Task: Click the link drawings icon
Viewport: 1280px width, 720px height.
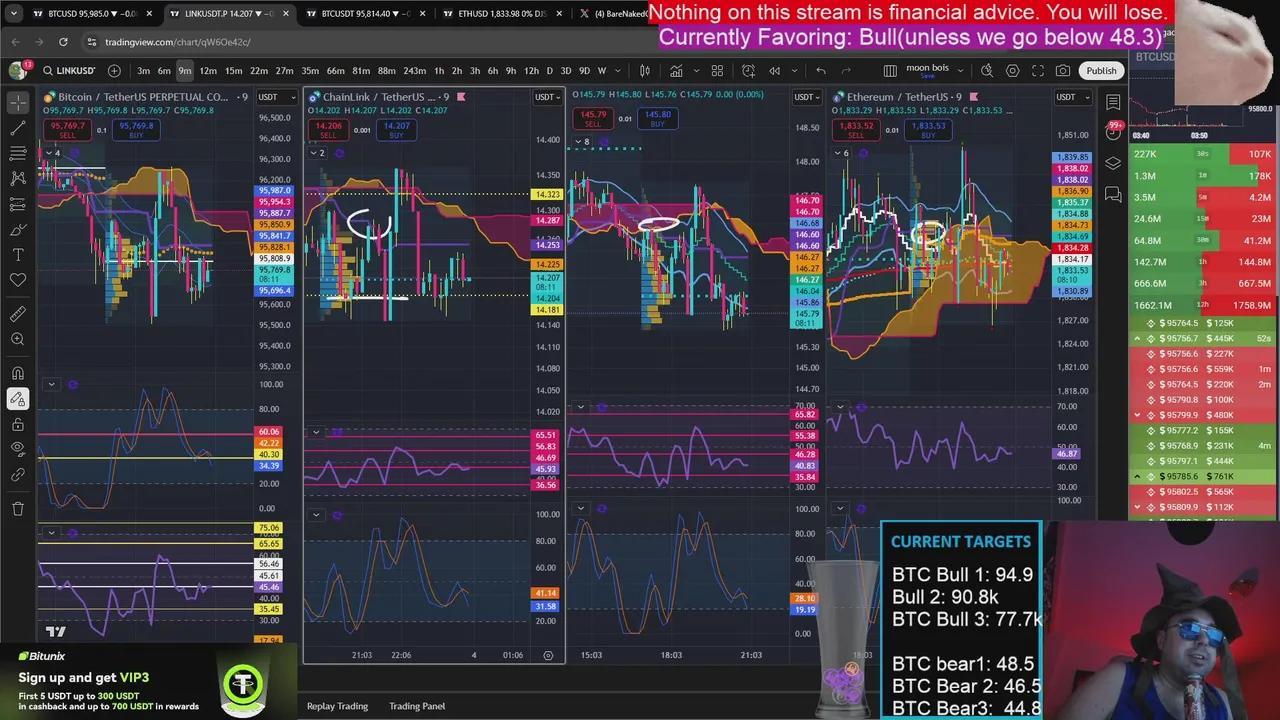Action: coord(18,476)
